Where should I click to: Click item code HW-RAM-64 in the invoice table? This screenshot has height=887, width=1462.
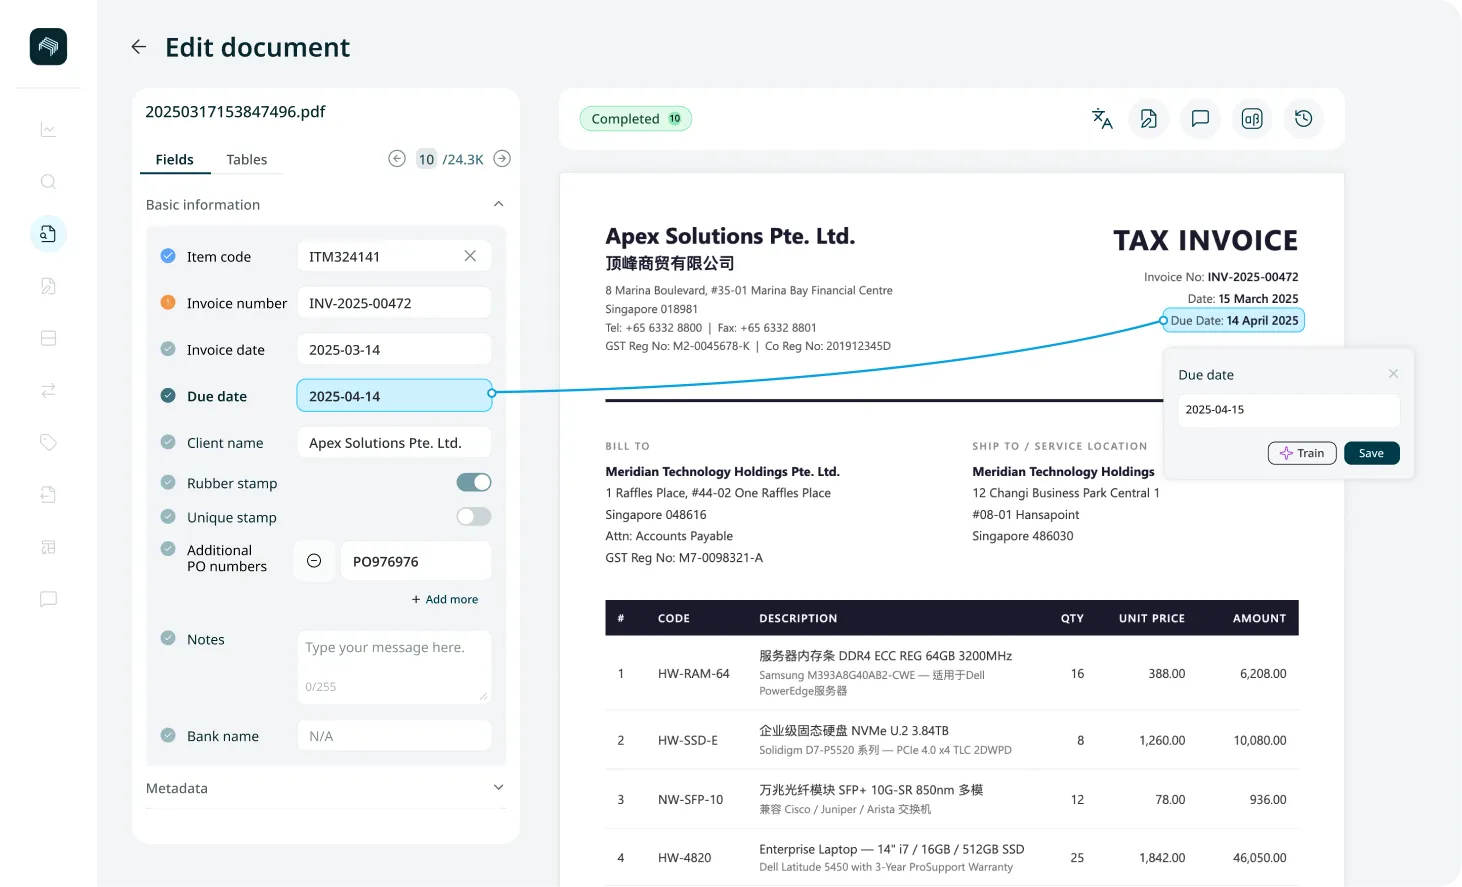(694, 674)
